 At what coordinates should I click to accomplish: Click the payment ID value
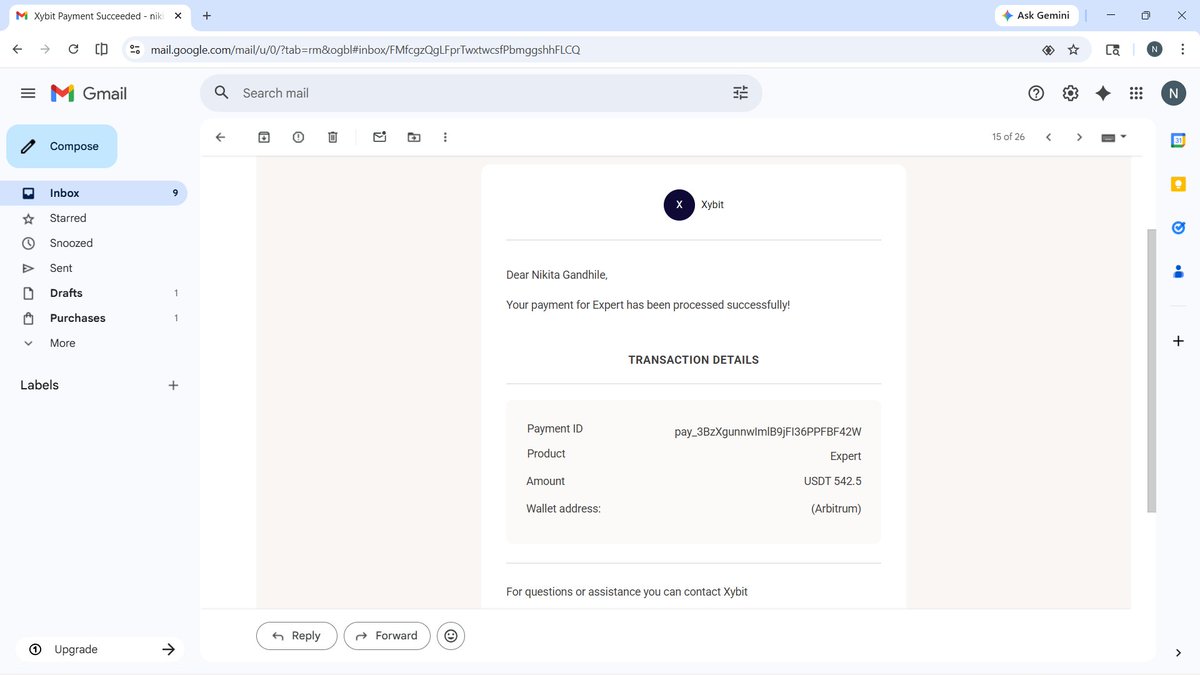(768, 432)
